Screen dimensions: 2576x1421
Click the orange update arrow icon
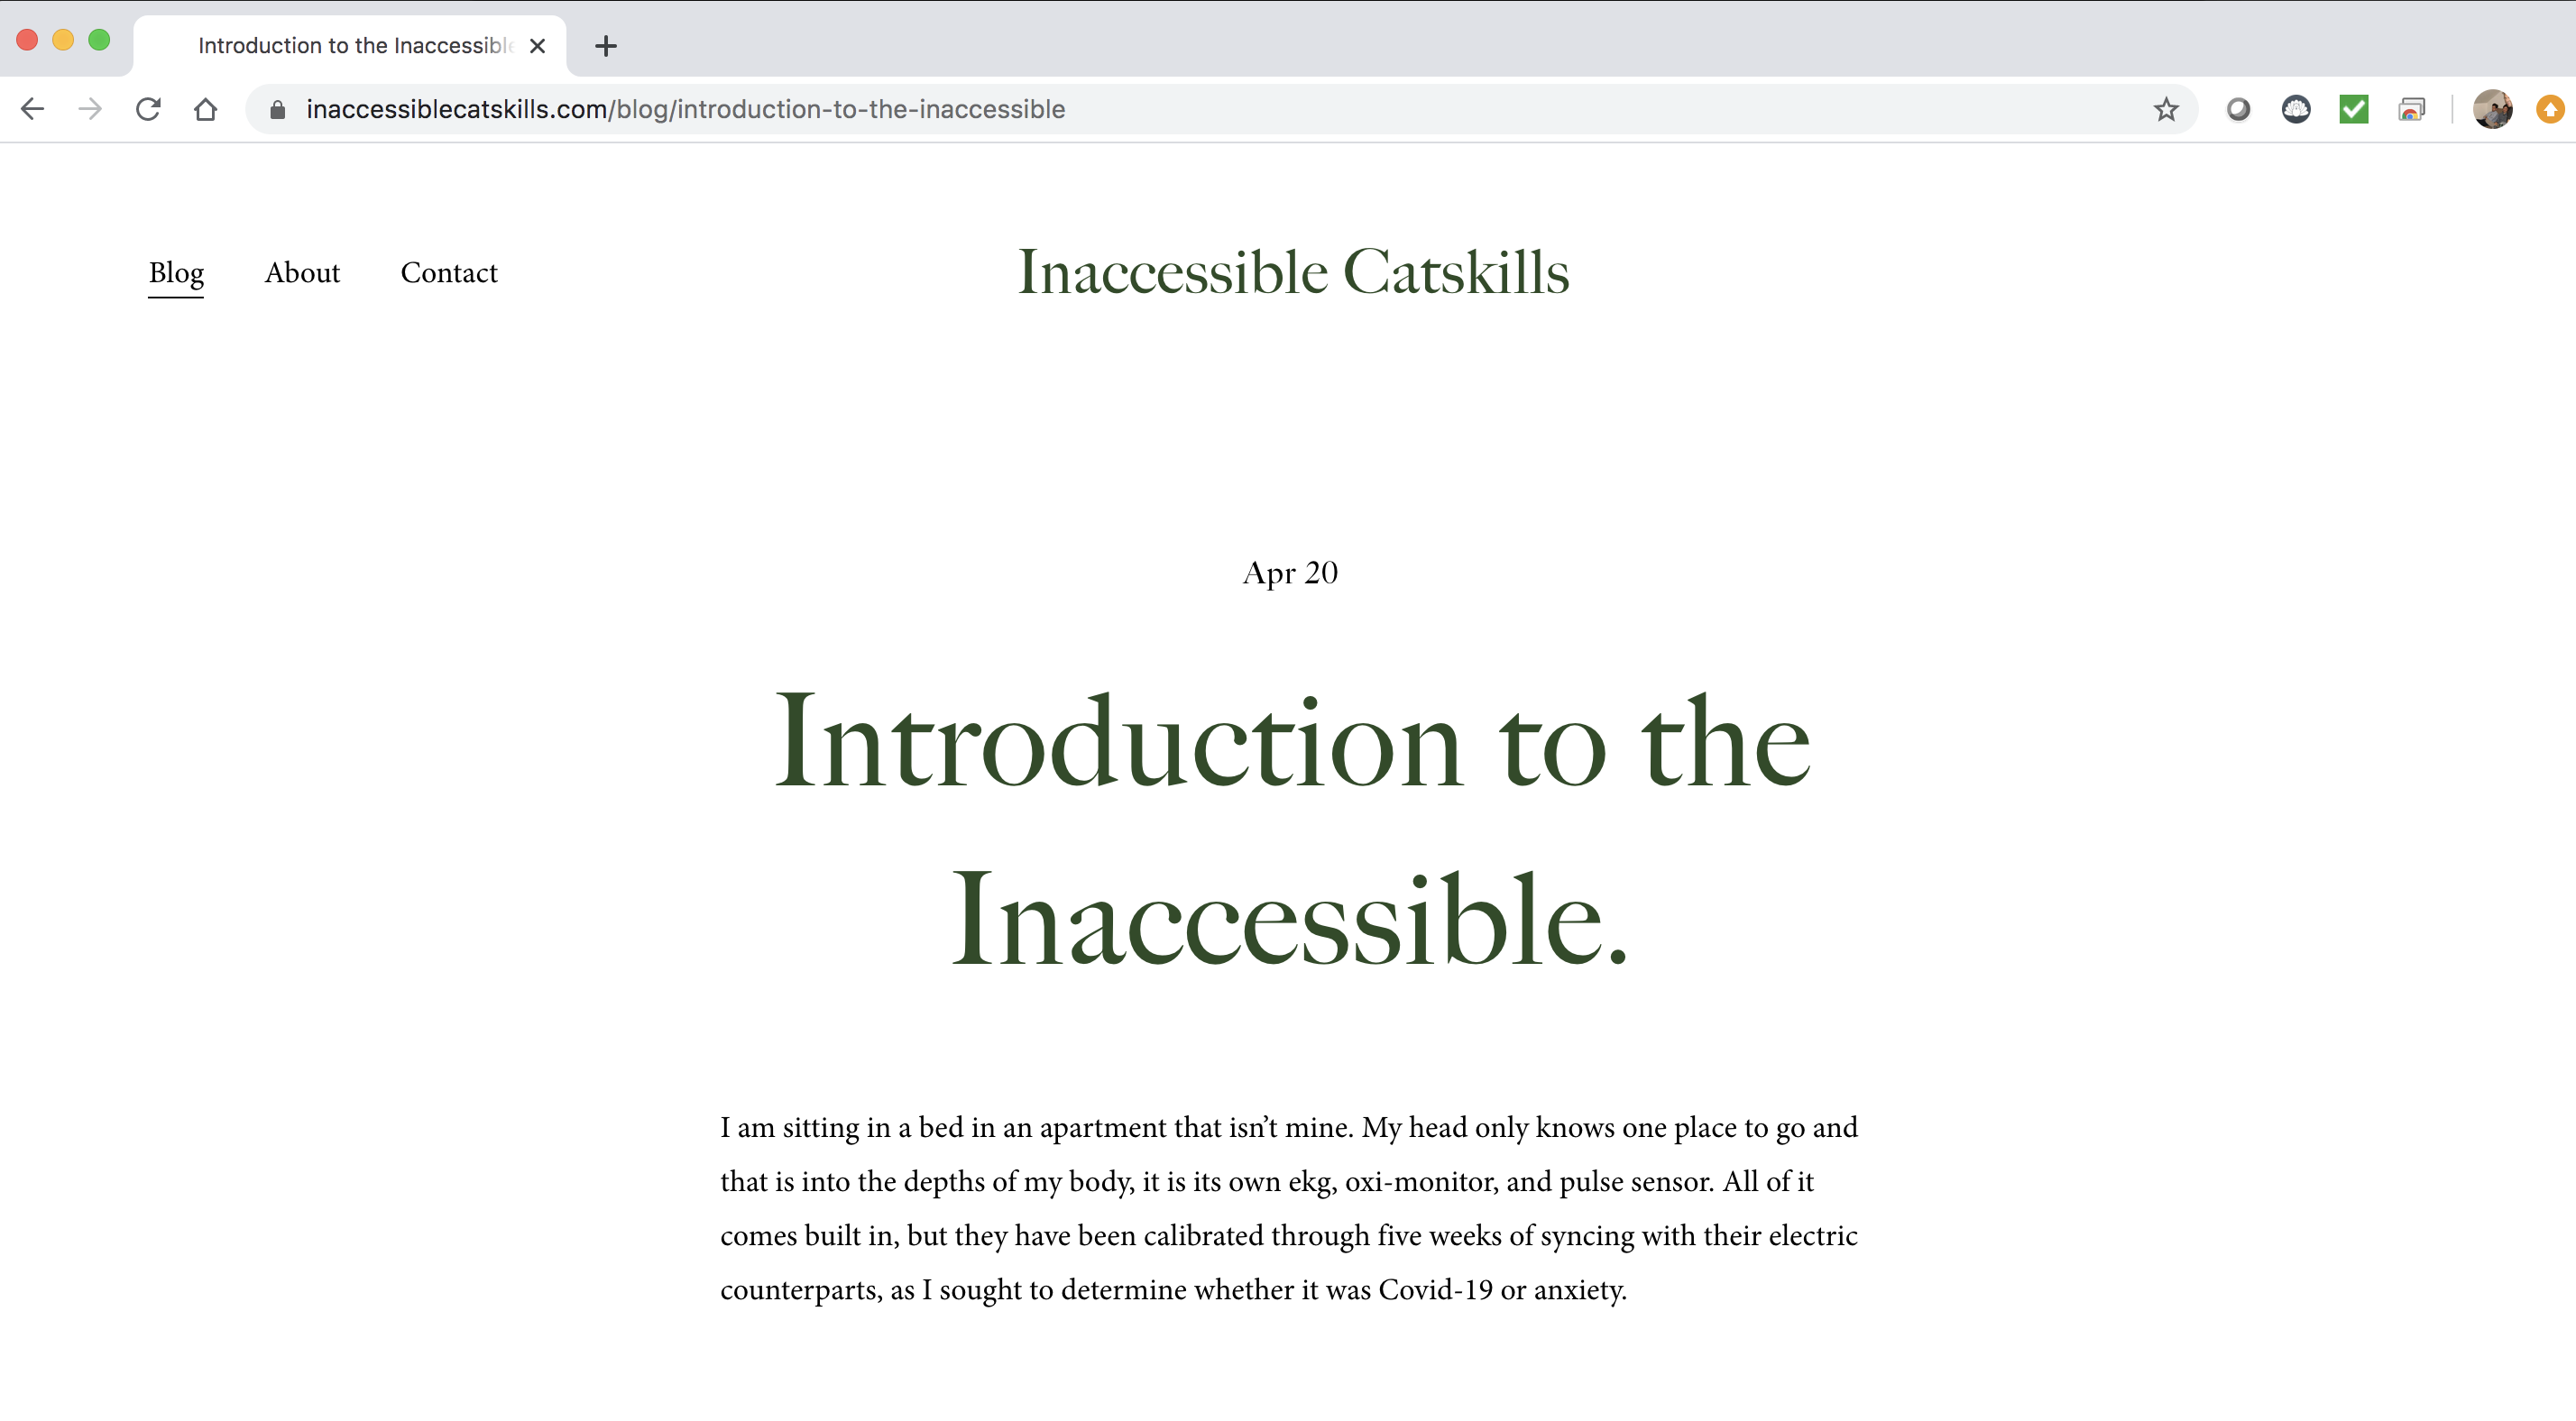click(x=2551, y=109)
